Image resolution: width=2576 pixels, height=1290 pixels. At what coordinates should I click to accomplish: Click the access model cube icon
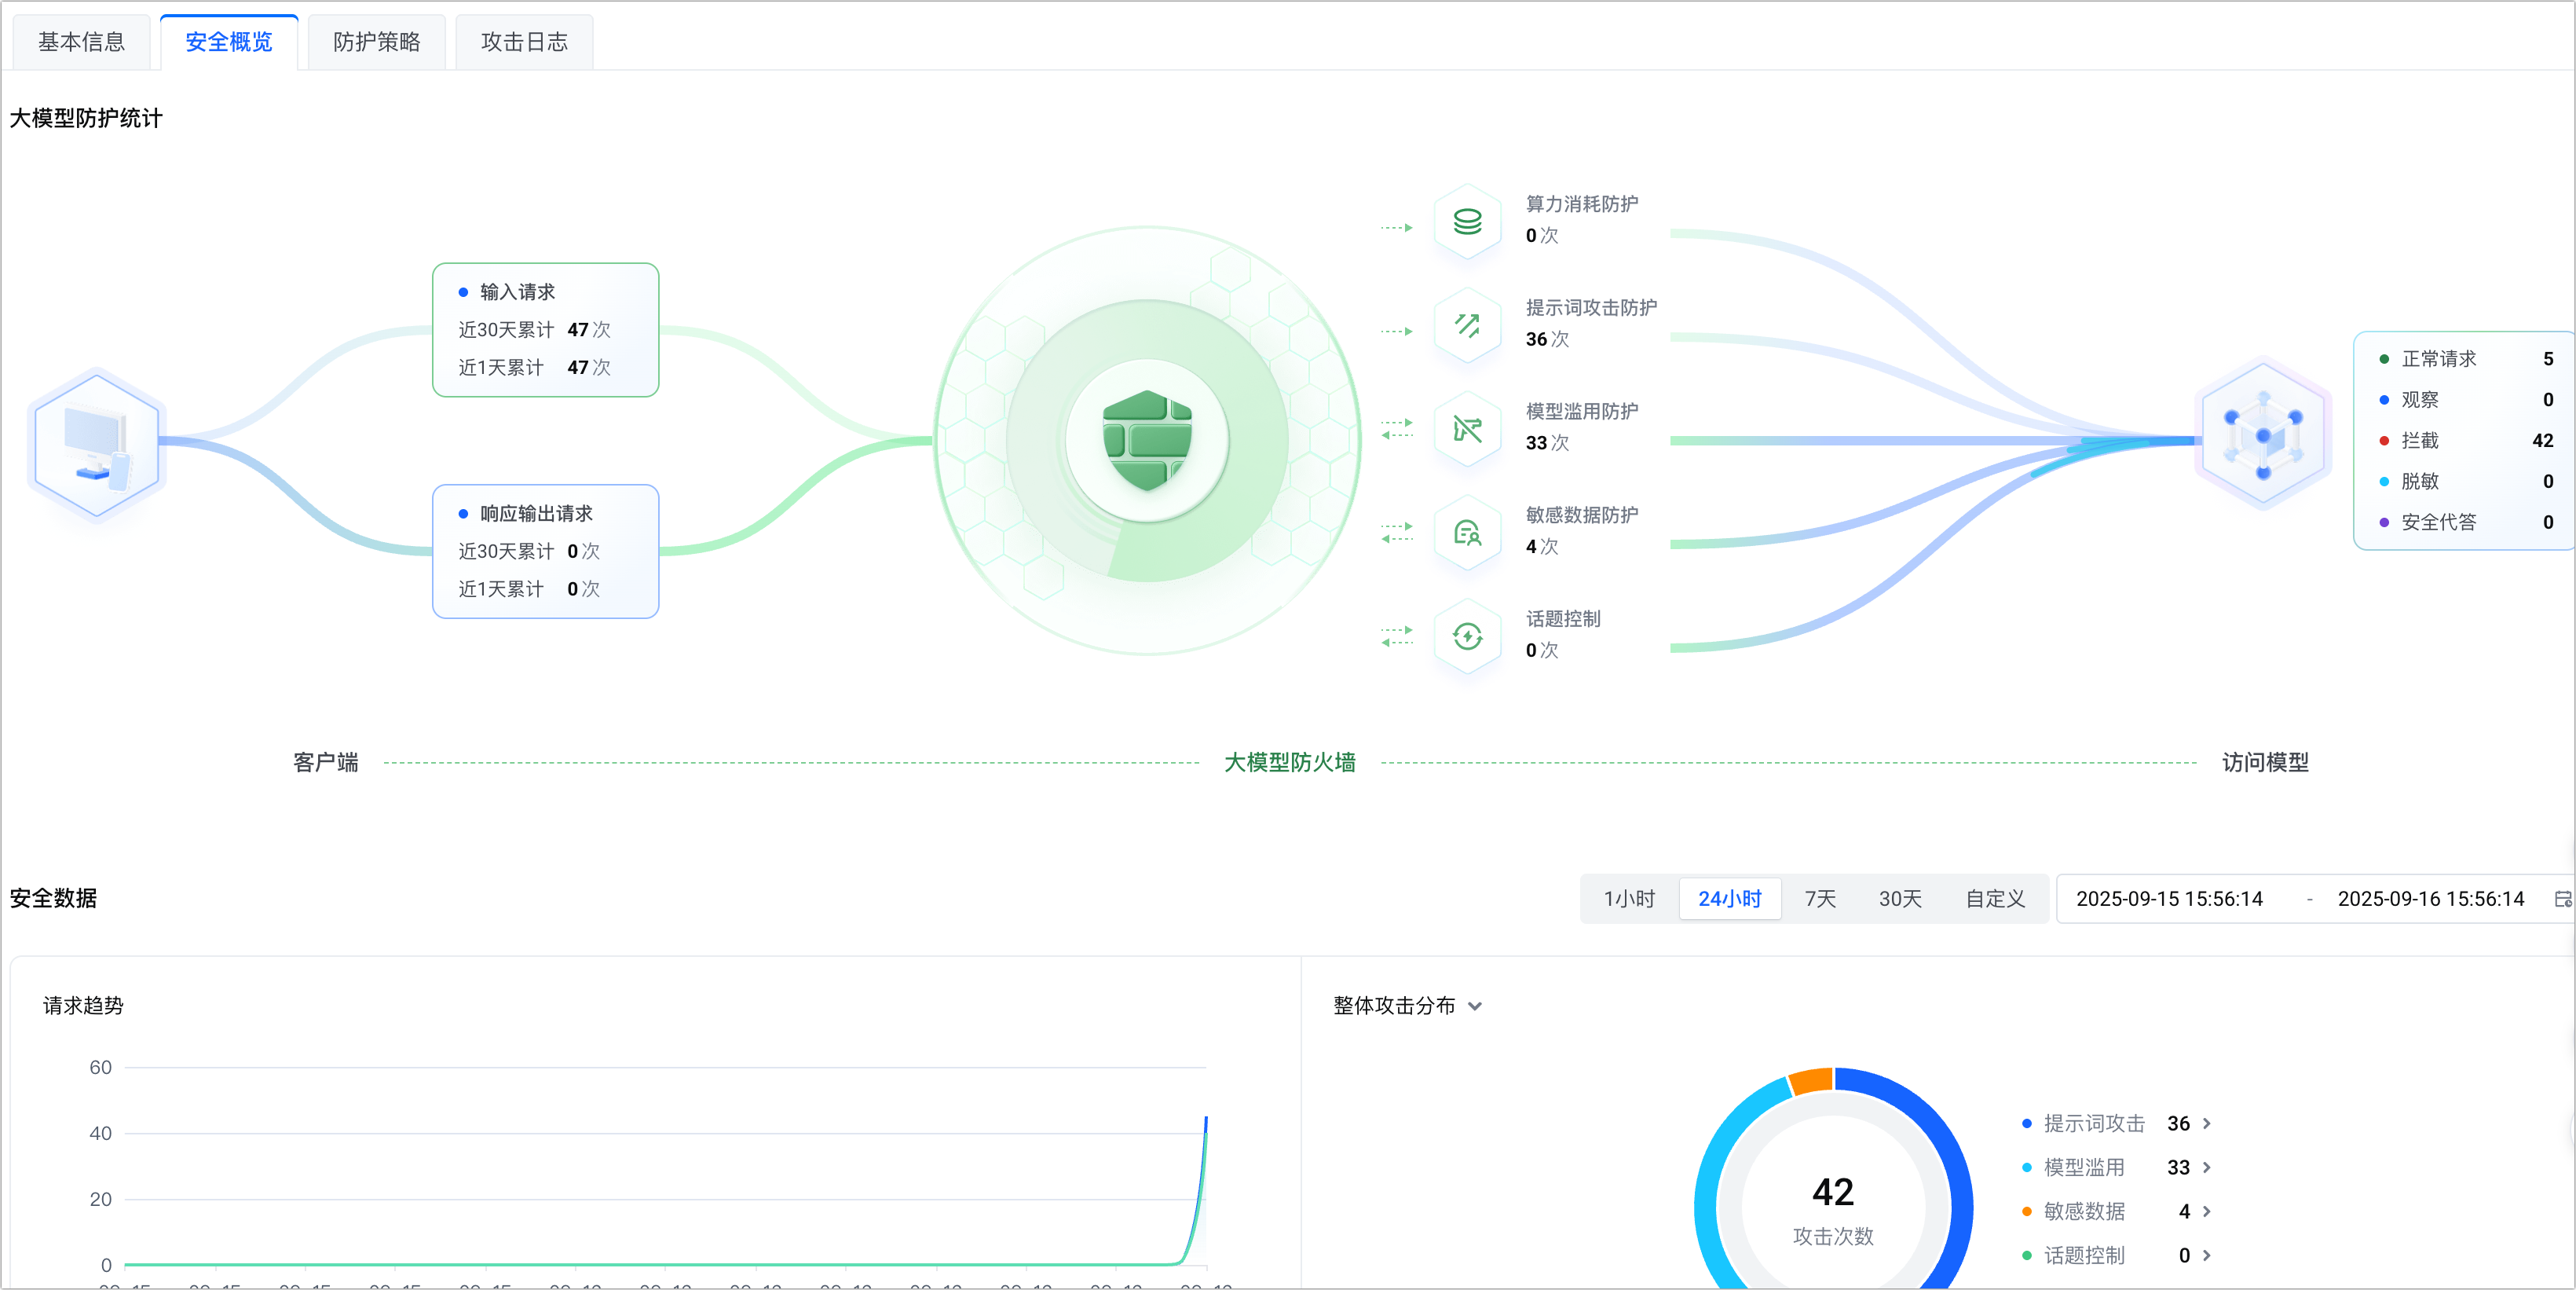(2263, 436)
